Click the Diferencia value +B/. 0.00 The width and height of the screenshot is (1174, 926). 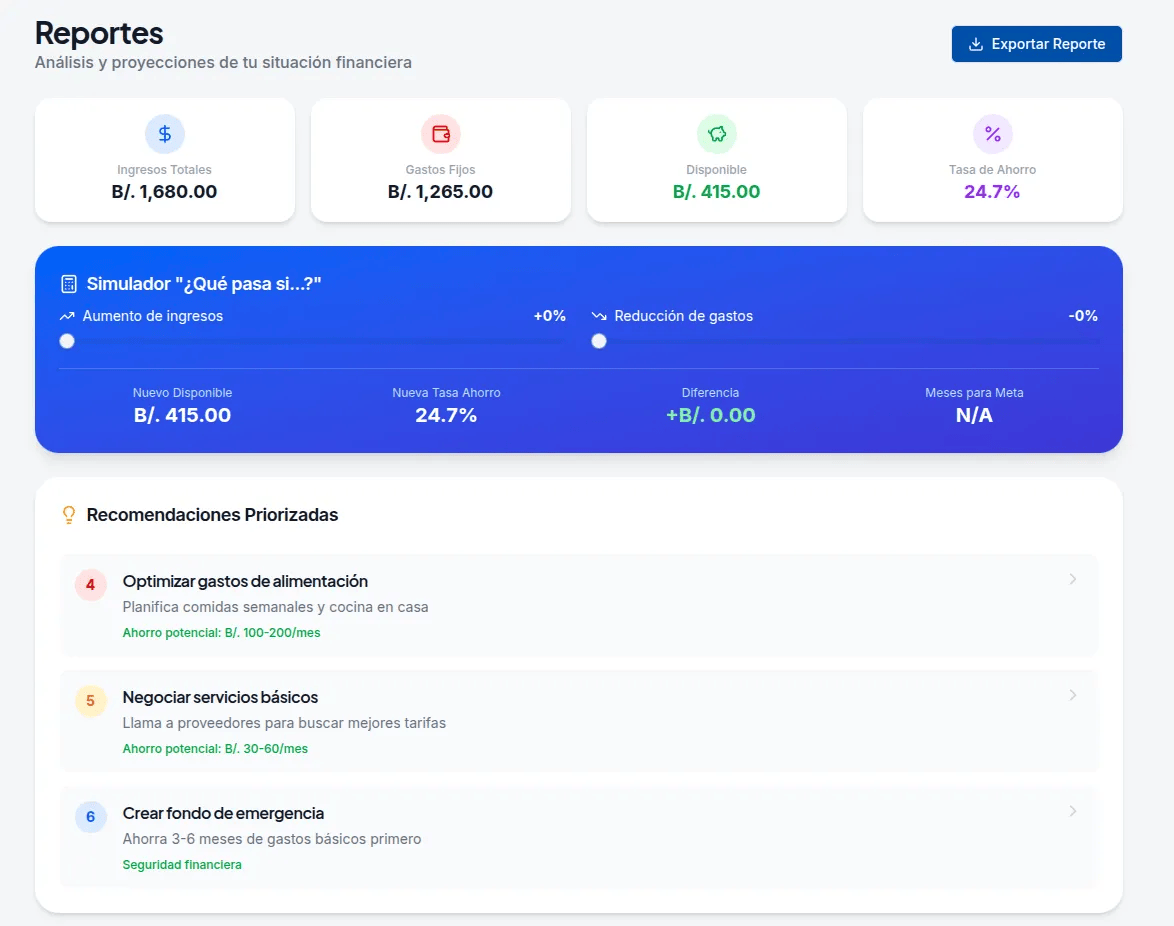tap(711, 415)
